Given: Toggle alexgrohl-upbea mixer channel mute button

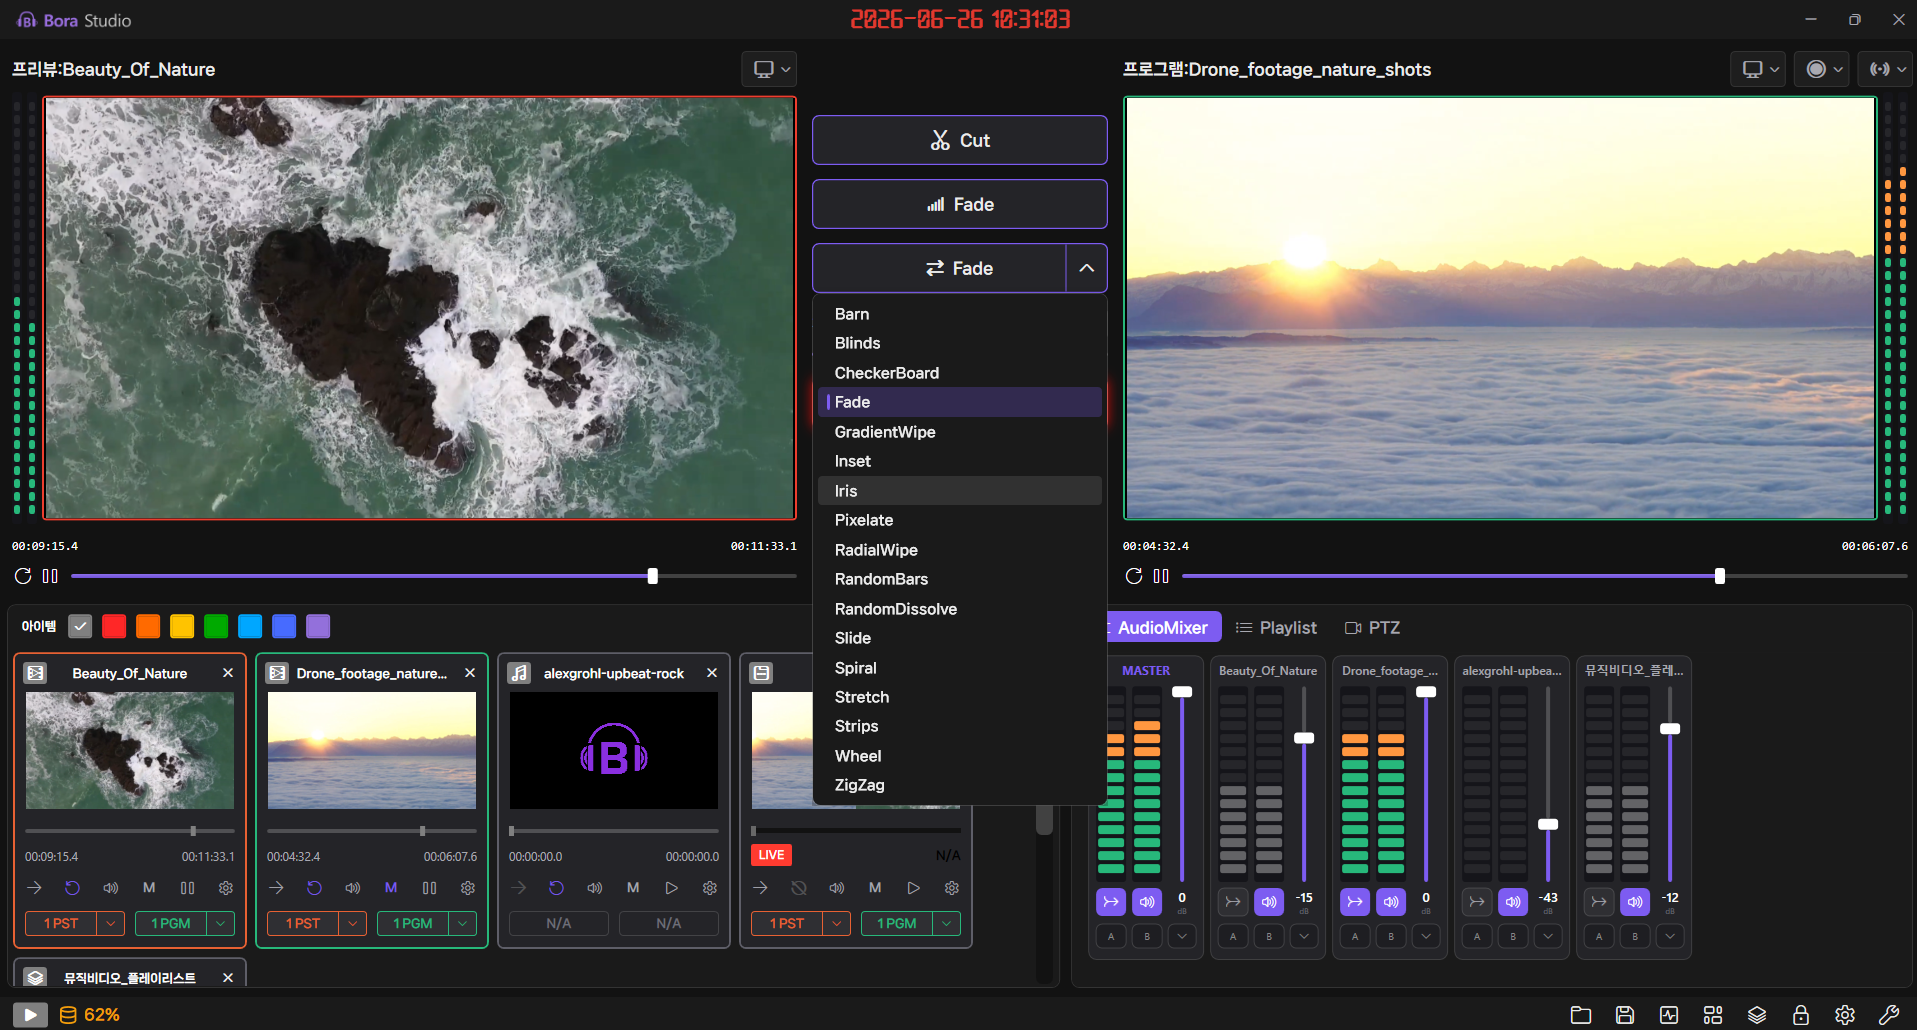Looking at the screenshot, I should 1513,902.
